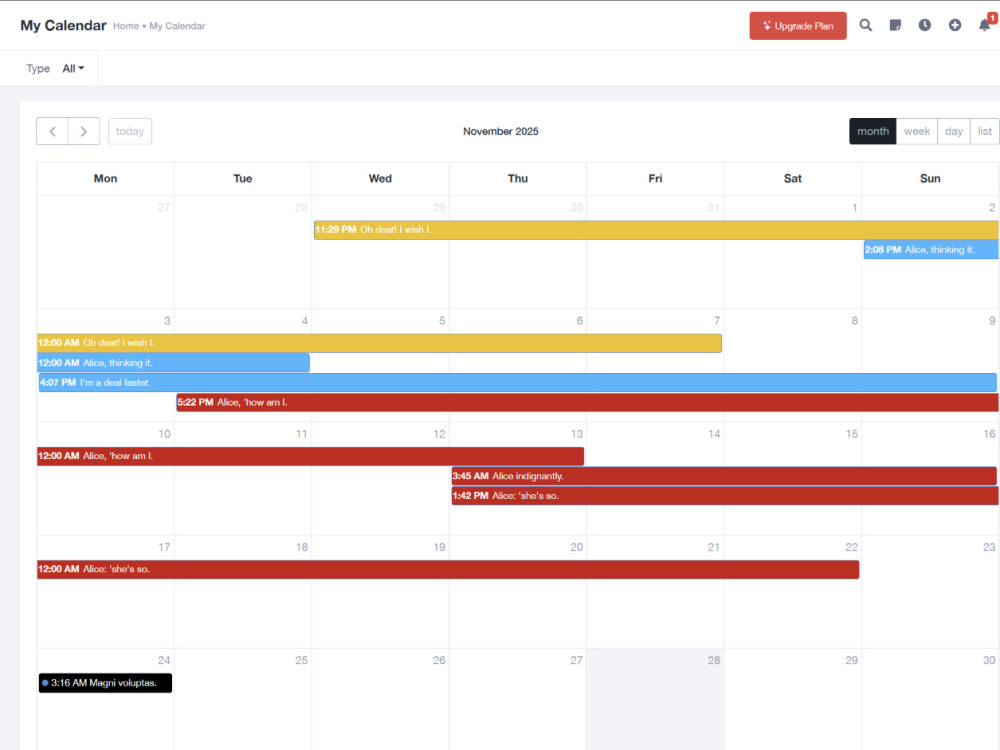Follow the Home breadcrumb link

(126, 26)
